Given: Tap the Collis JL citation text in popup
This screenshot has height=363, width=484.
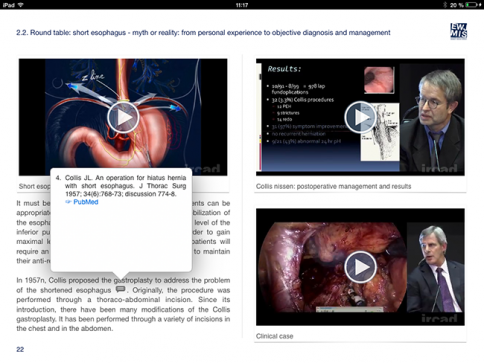Looking at the screenshot, I should click(x=125, y=186).
